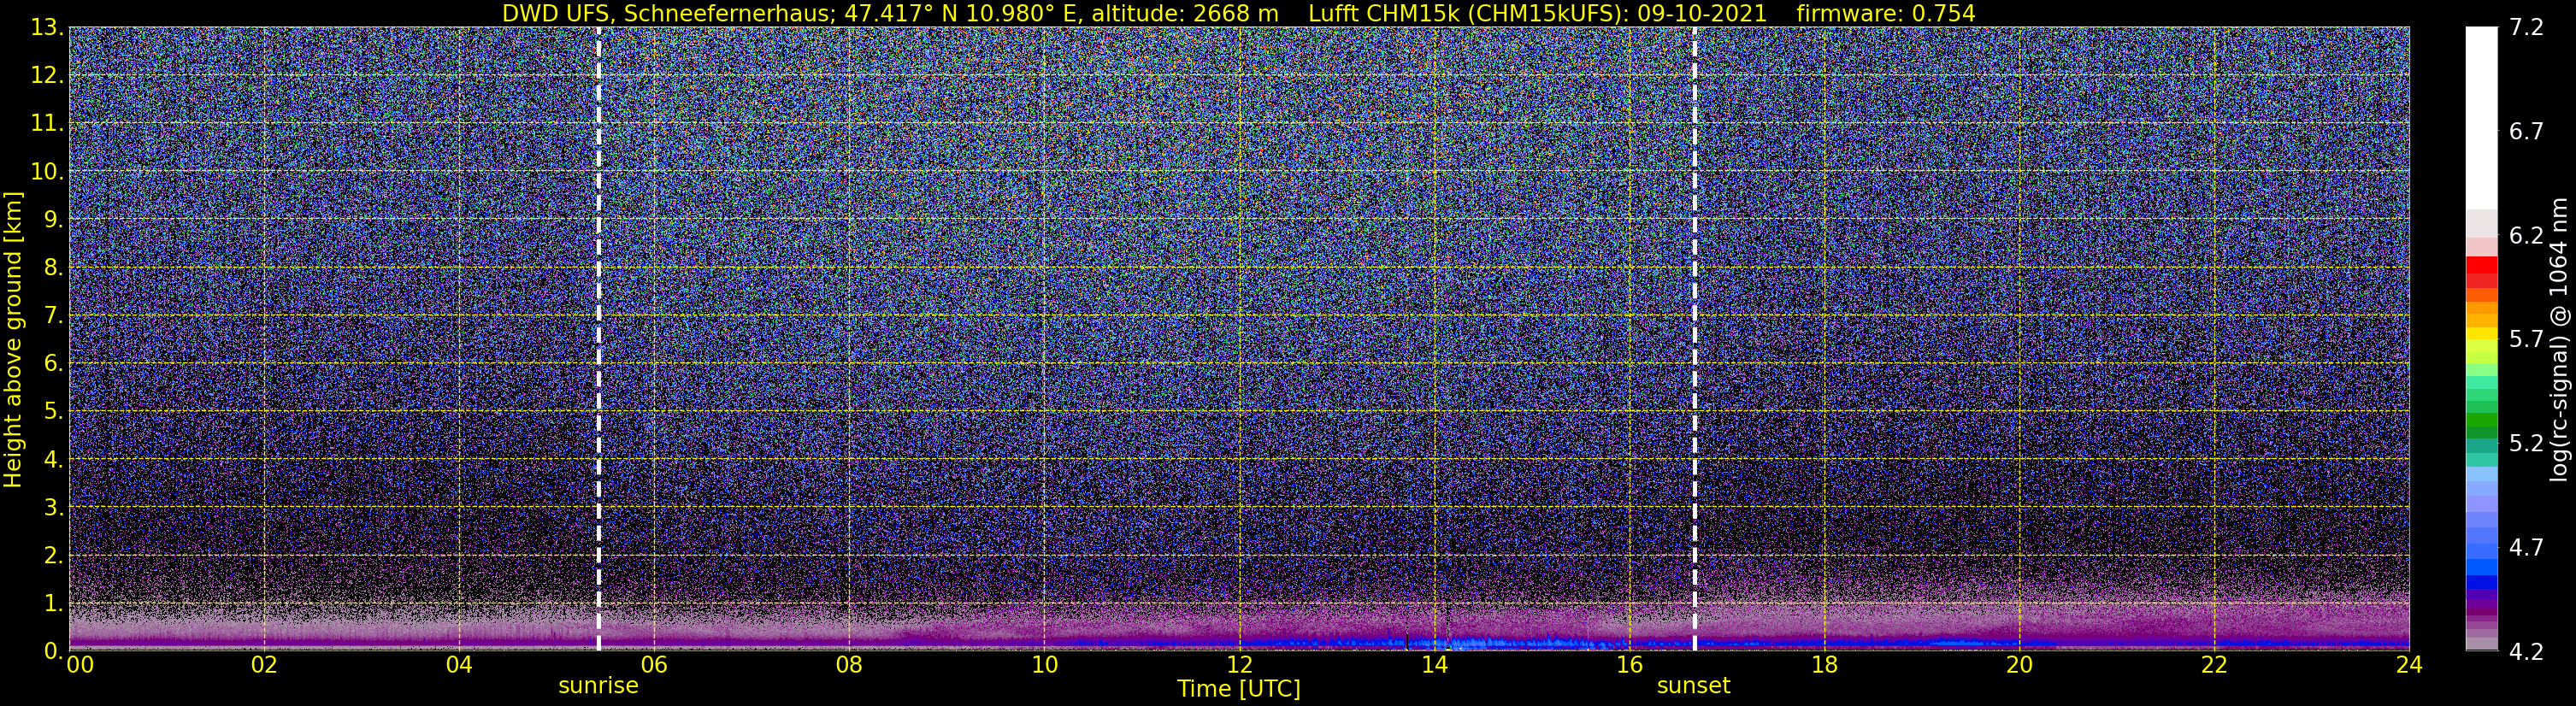Click the colorbar value '7.2'

click(x=2526, y=28)
